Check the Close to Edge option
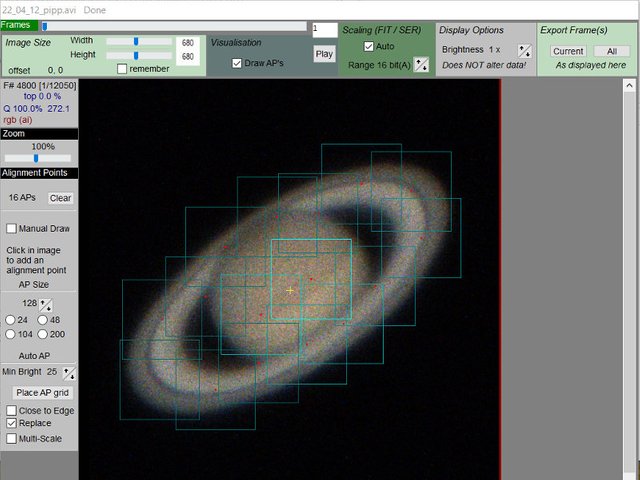This screenshot has height=480, width=640. 11,410
